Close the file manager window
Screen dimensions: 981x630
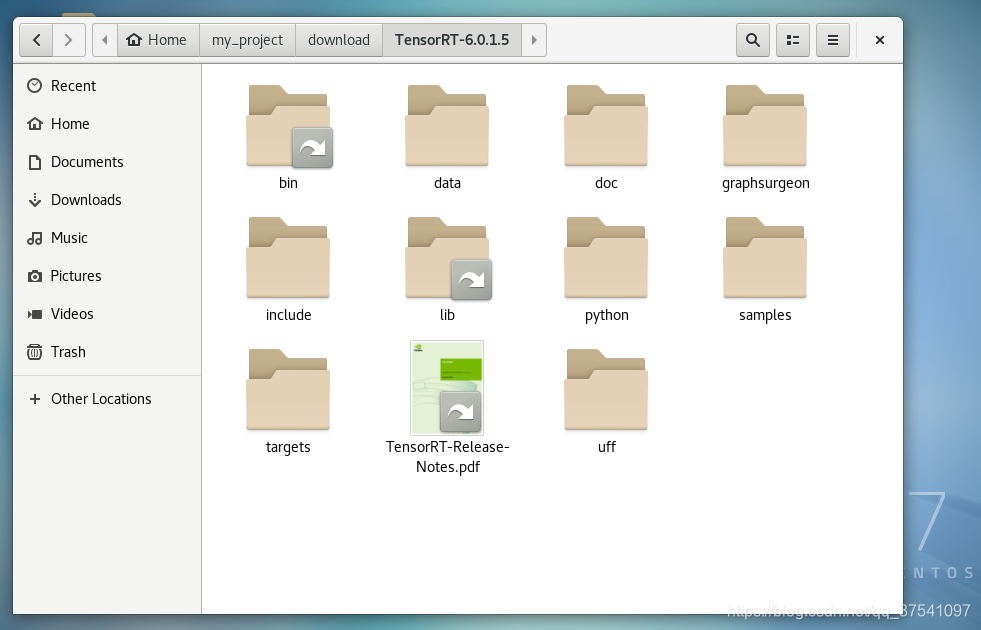[880, 40]
